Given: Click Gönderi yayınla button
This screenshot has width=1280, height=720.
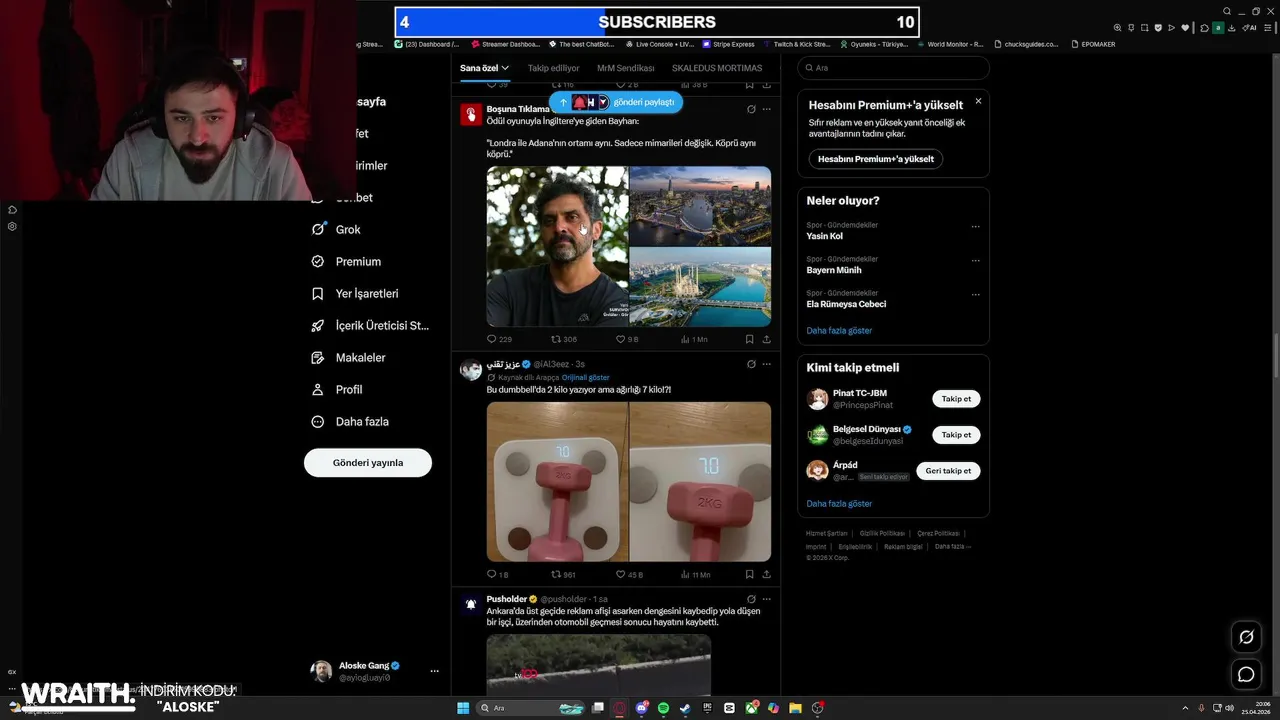Looking at the screenshot, I should tap(368, 463).
